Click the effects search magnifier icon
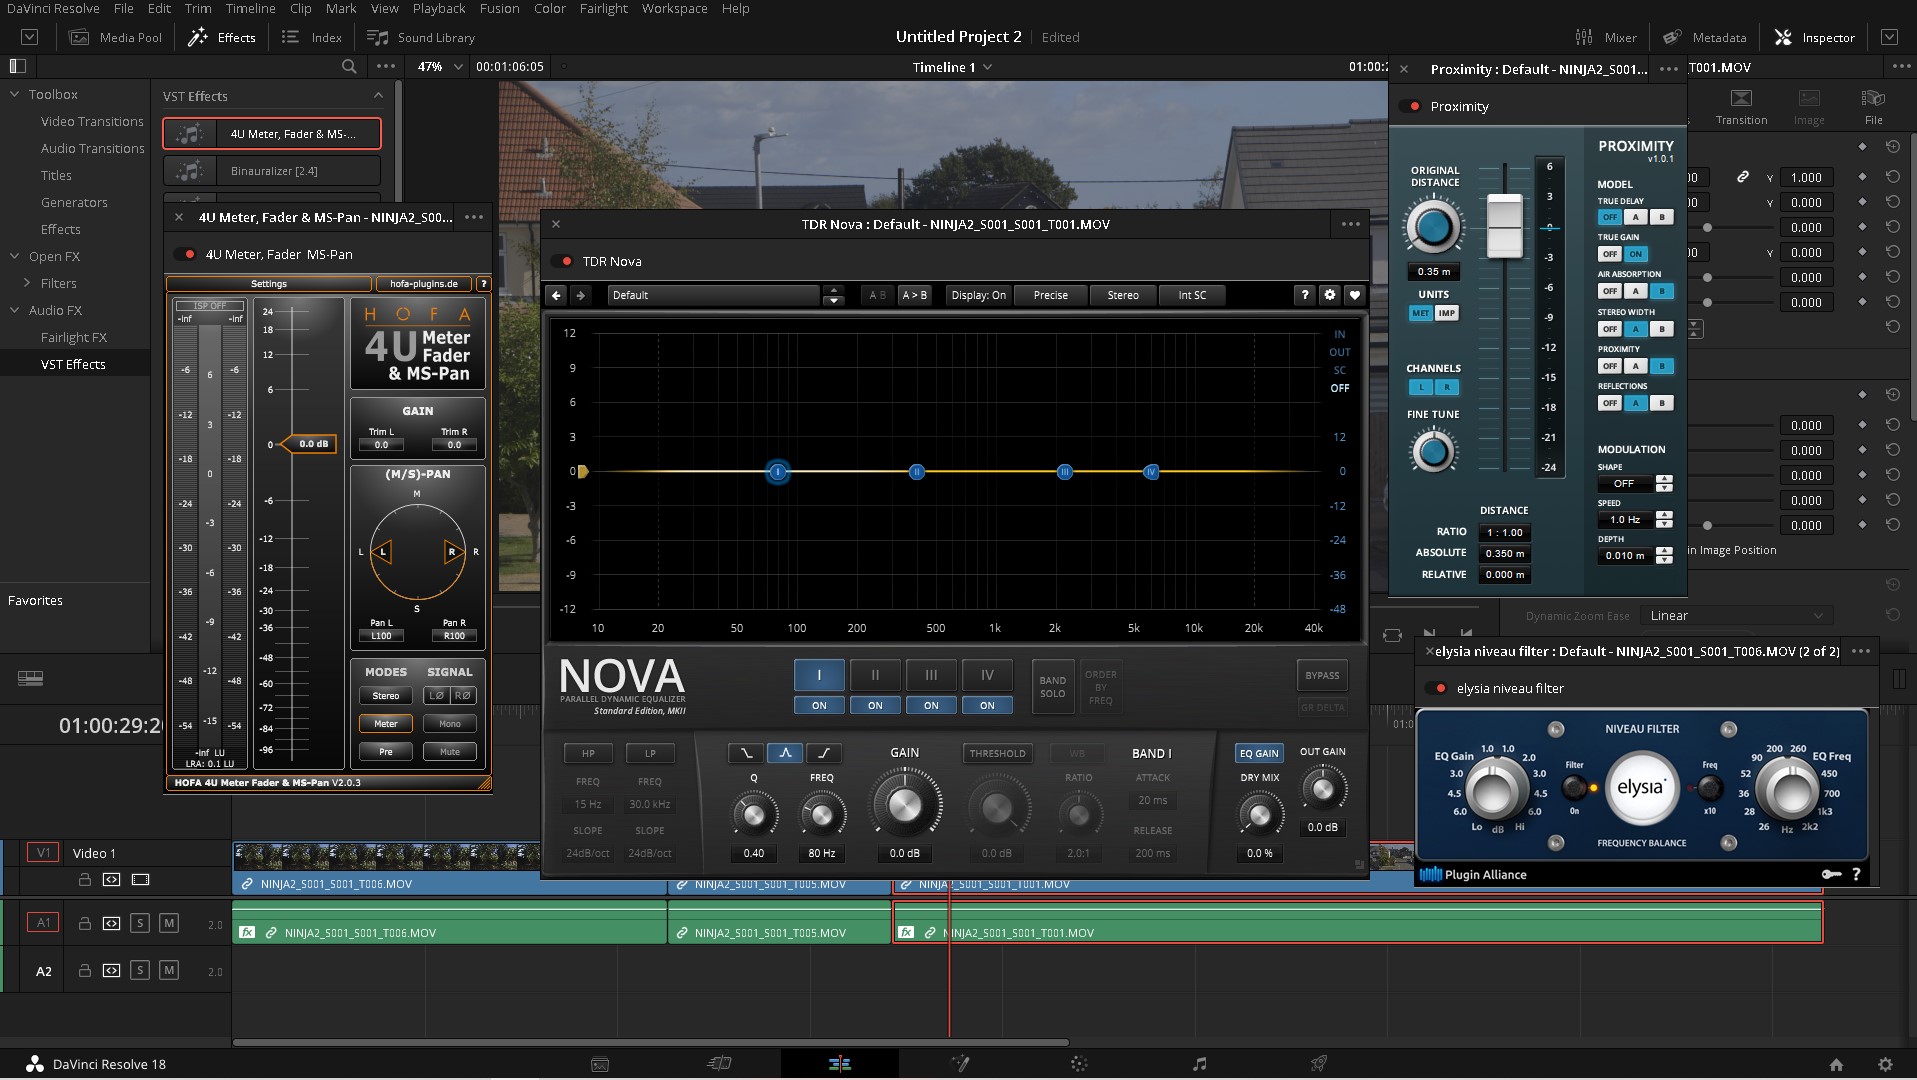Image resolution: width=1917 pixels, height=1080 pixels. (x=349, y=66)
